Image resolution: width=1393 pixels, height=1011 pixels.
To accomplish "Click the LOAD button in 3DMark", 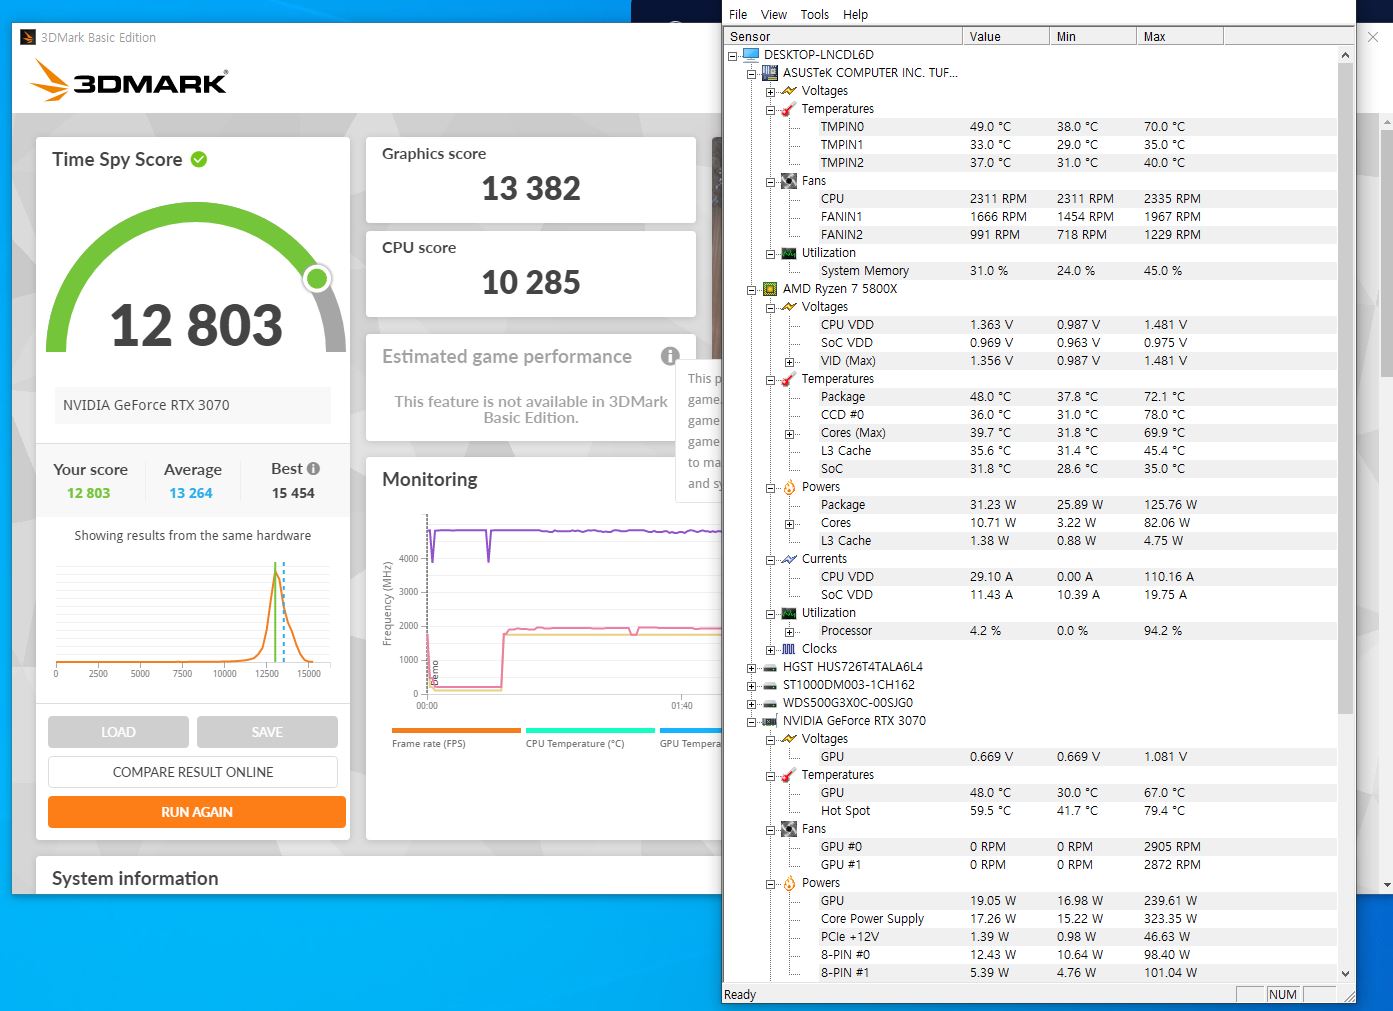I will coord(118,732).
